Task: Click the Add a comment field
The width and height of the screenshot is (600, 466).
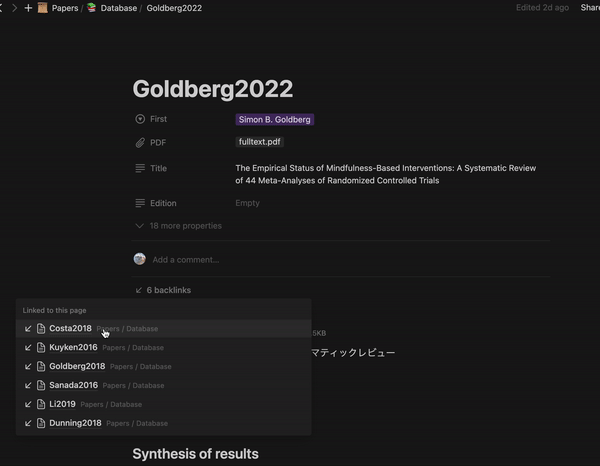Action: (x=185, y=260)
